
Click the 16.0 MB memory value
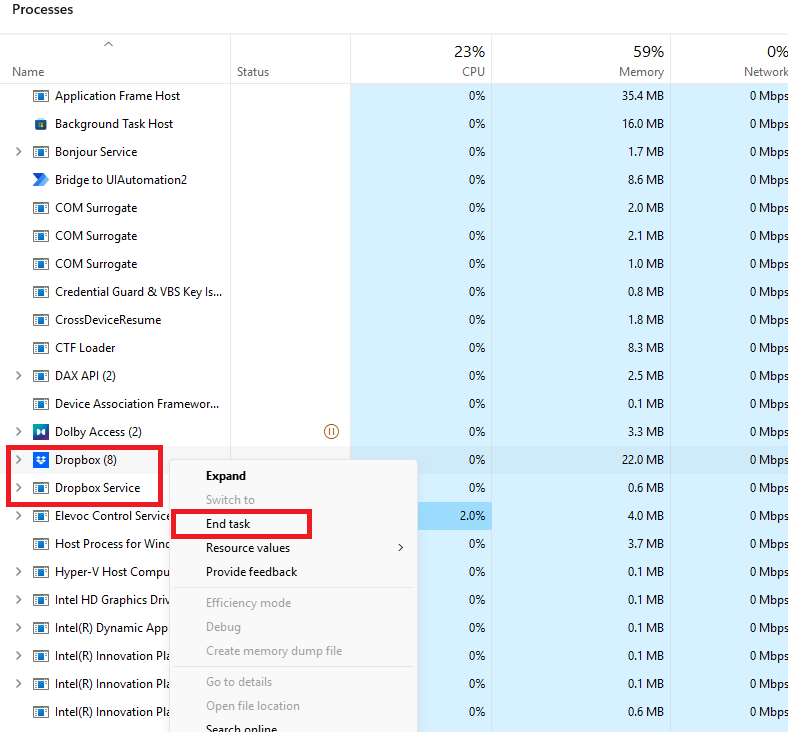(643, 124)
